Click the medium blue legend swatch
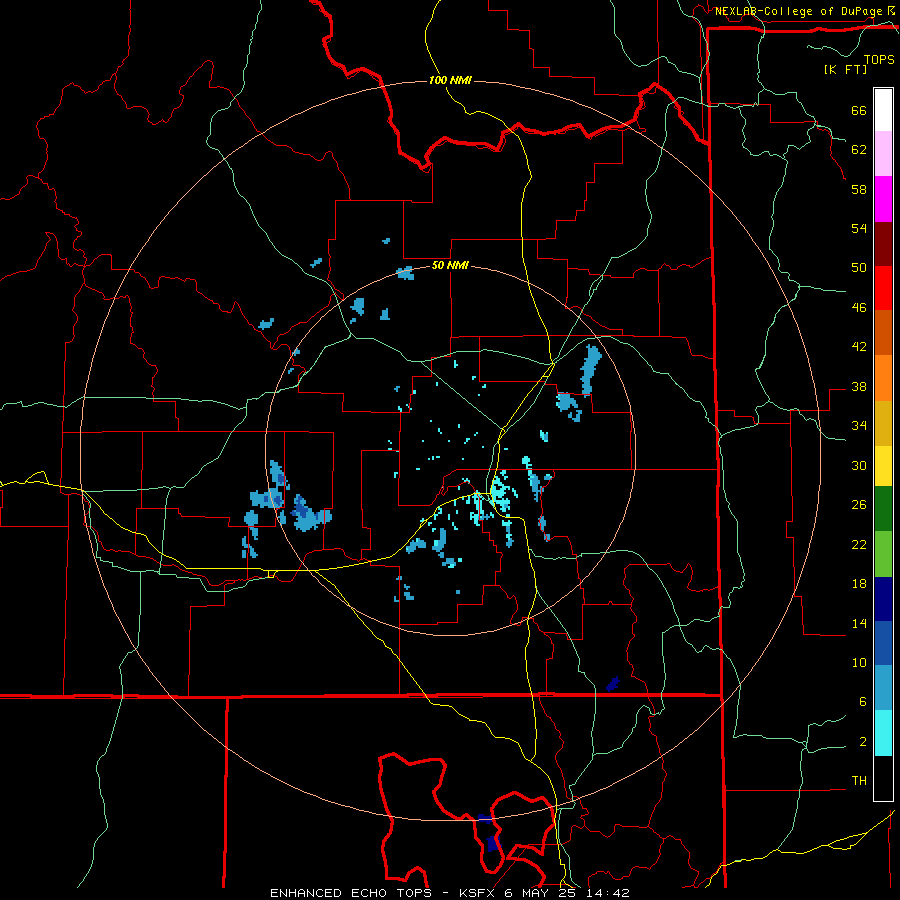The image size is (900, 900). 883,643
